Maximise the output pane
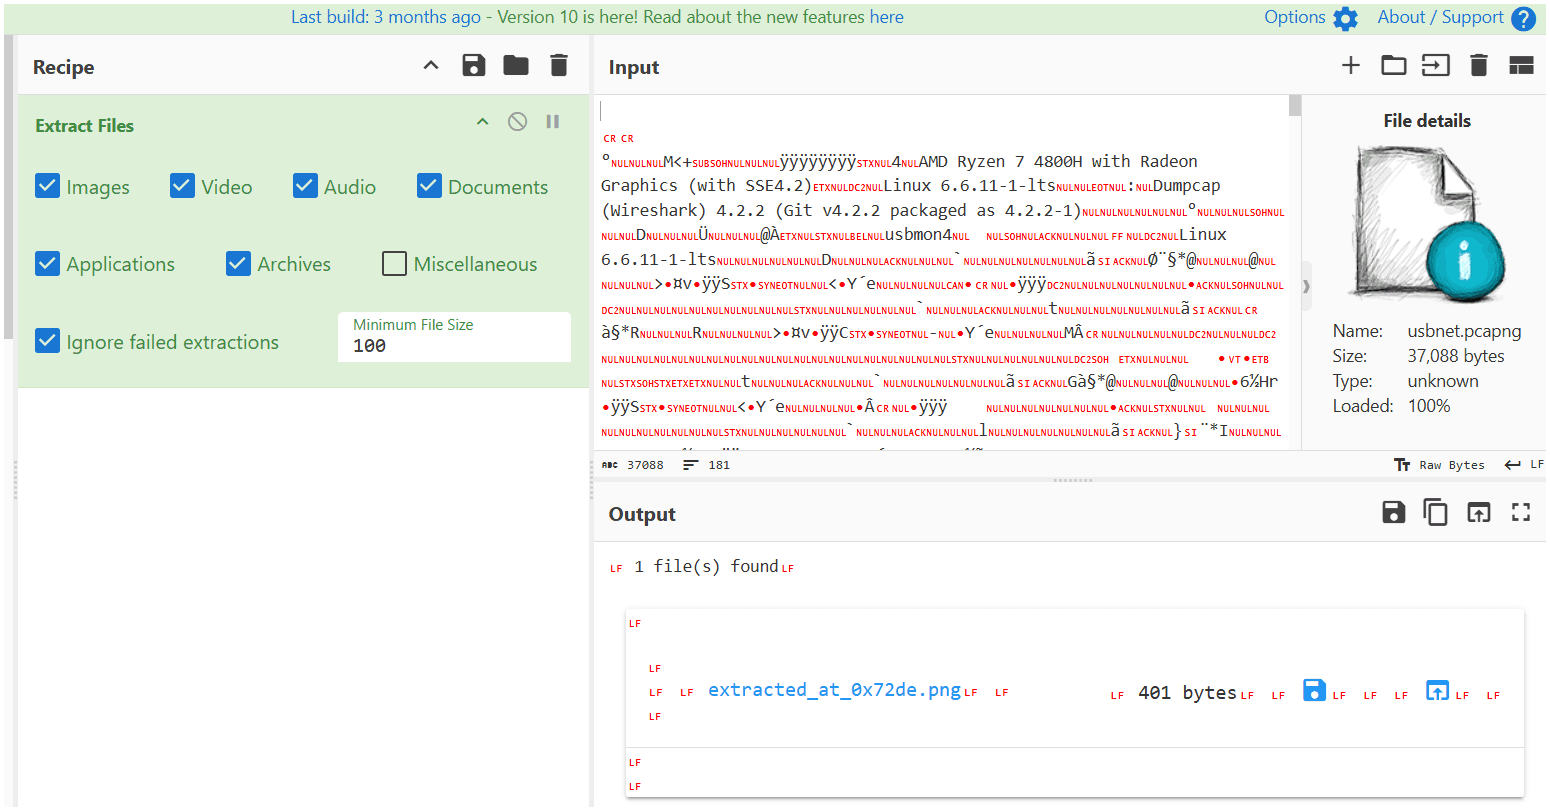This screenshot has height=811, width=1550. 1521,513
